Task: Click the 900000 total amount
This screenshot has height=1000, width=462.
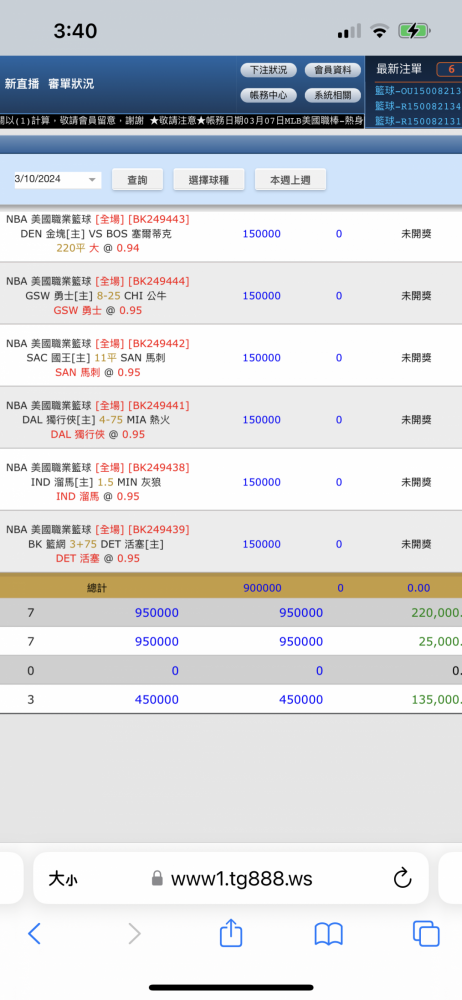Action: 262,588
